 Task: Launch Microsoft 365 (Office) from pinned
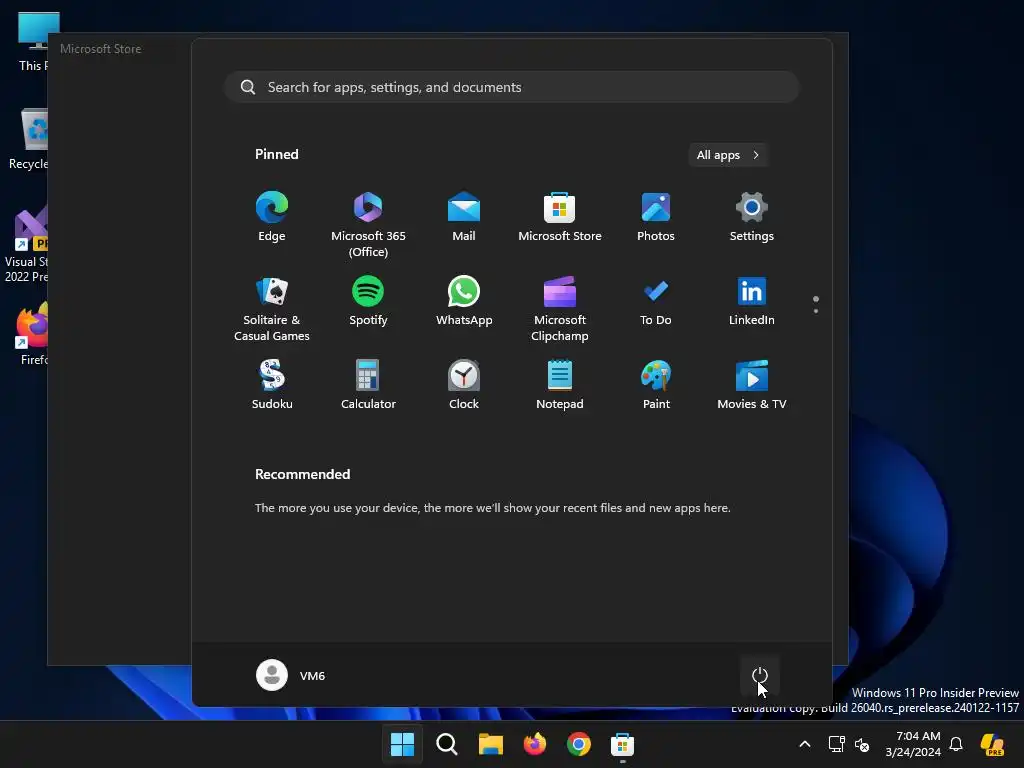[368, 224]
